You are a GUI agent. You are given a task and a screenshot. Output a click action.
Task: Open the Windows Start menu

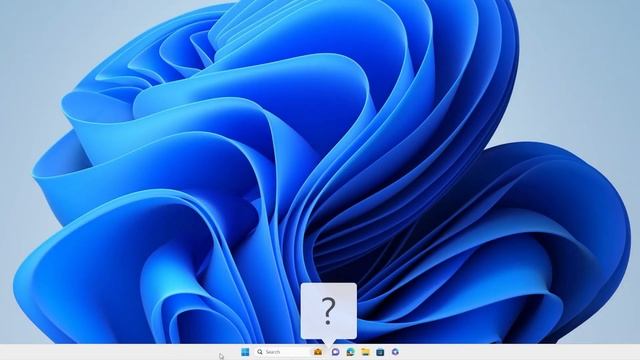pos(245,352)
